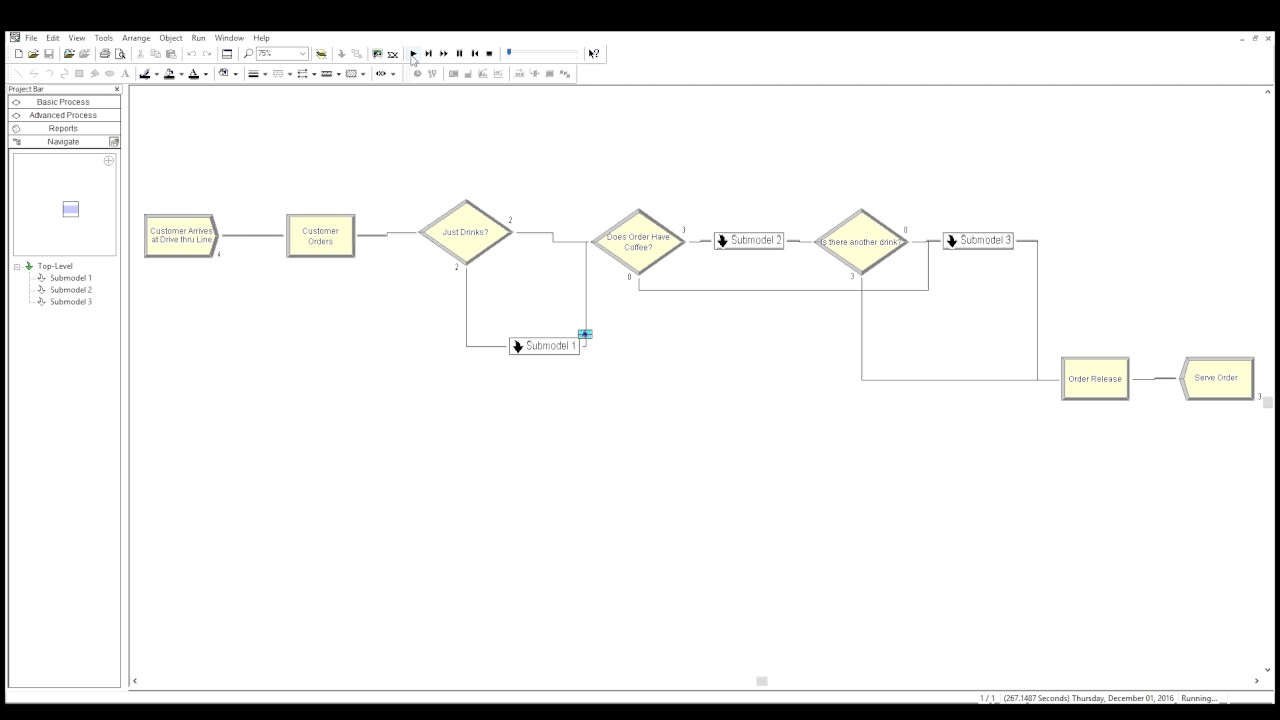Select the Text drawing tool
Screen dimensions: 1280x720
tap(125, 74)
